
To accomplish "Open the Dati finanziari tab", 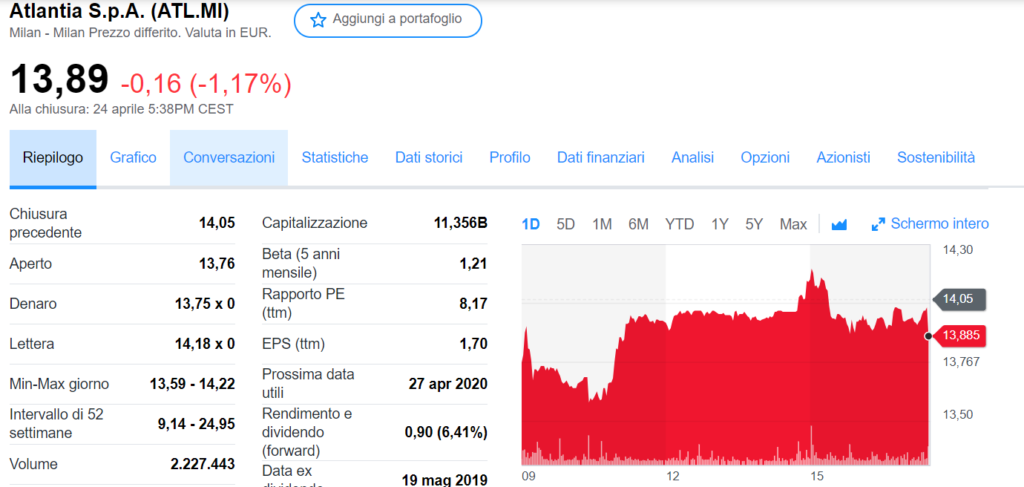I will tap(601, 158).
